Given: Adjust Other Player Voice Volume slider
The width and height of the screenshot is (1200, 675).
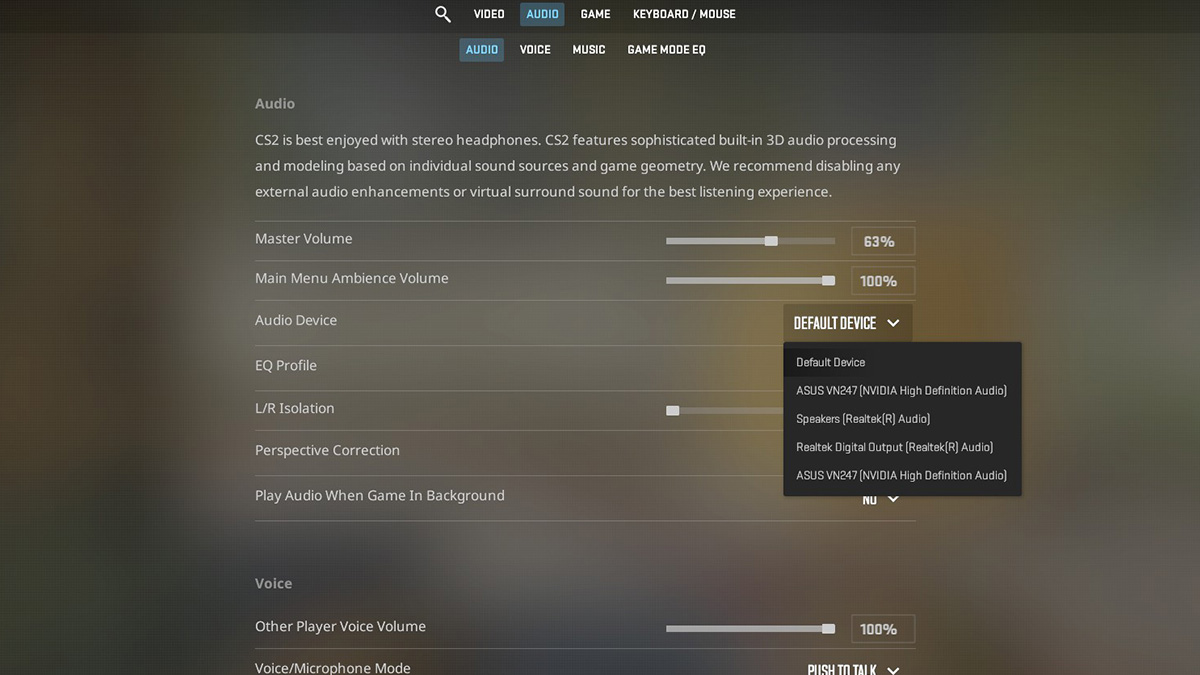Looking at the screenshot, I should (x=750, y=629).
